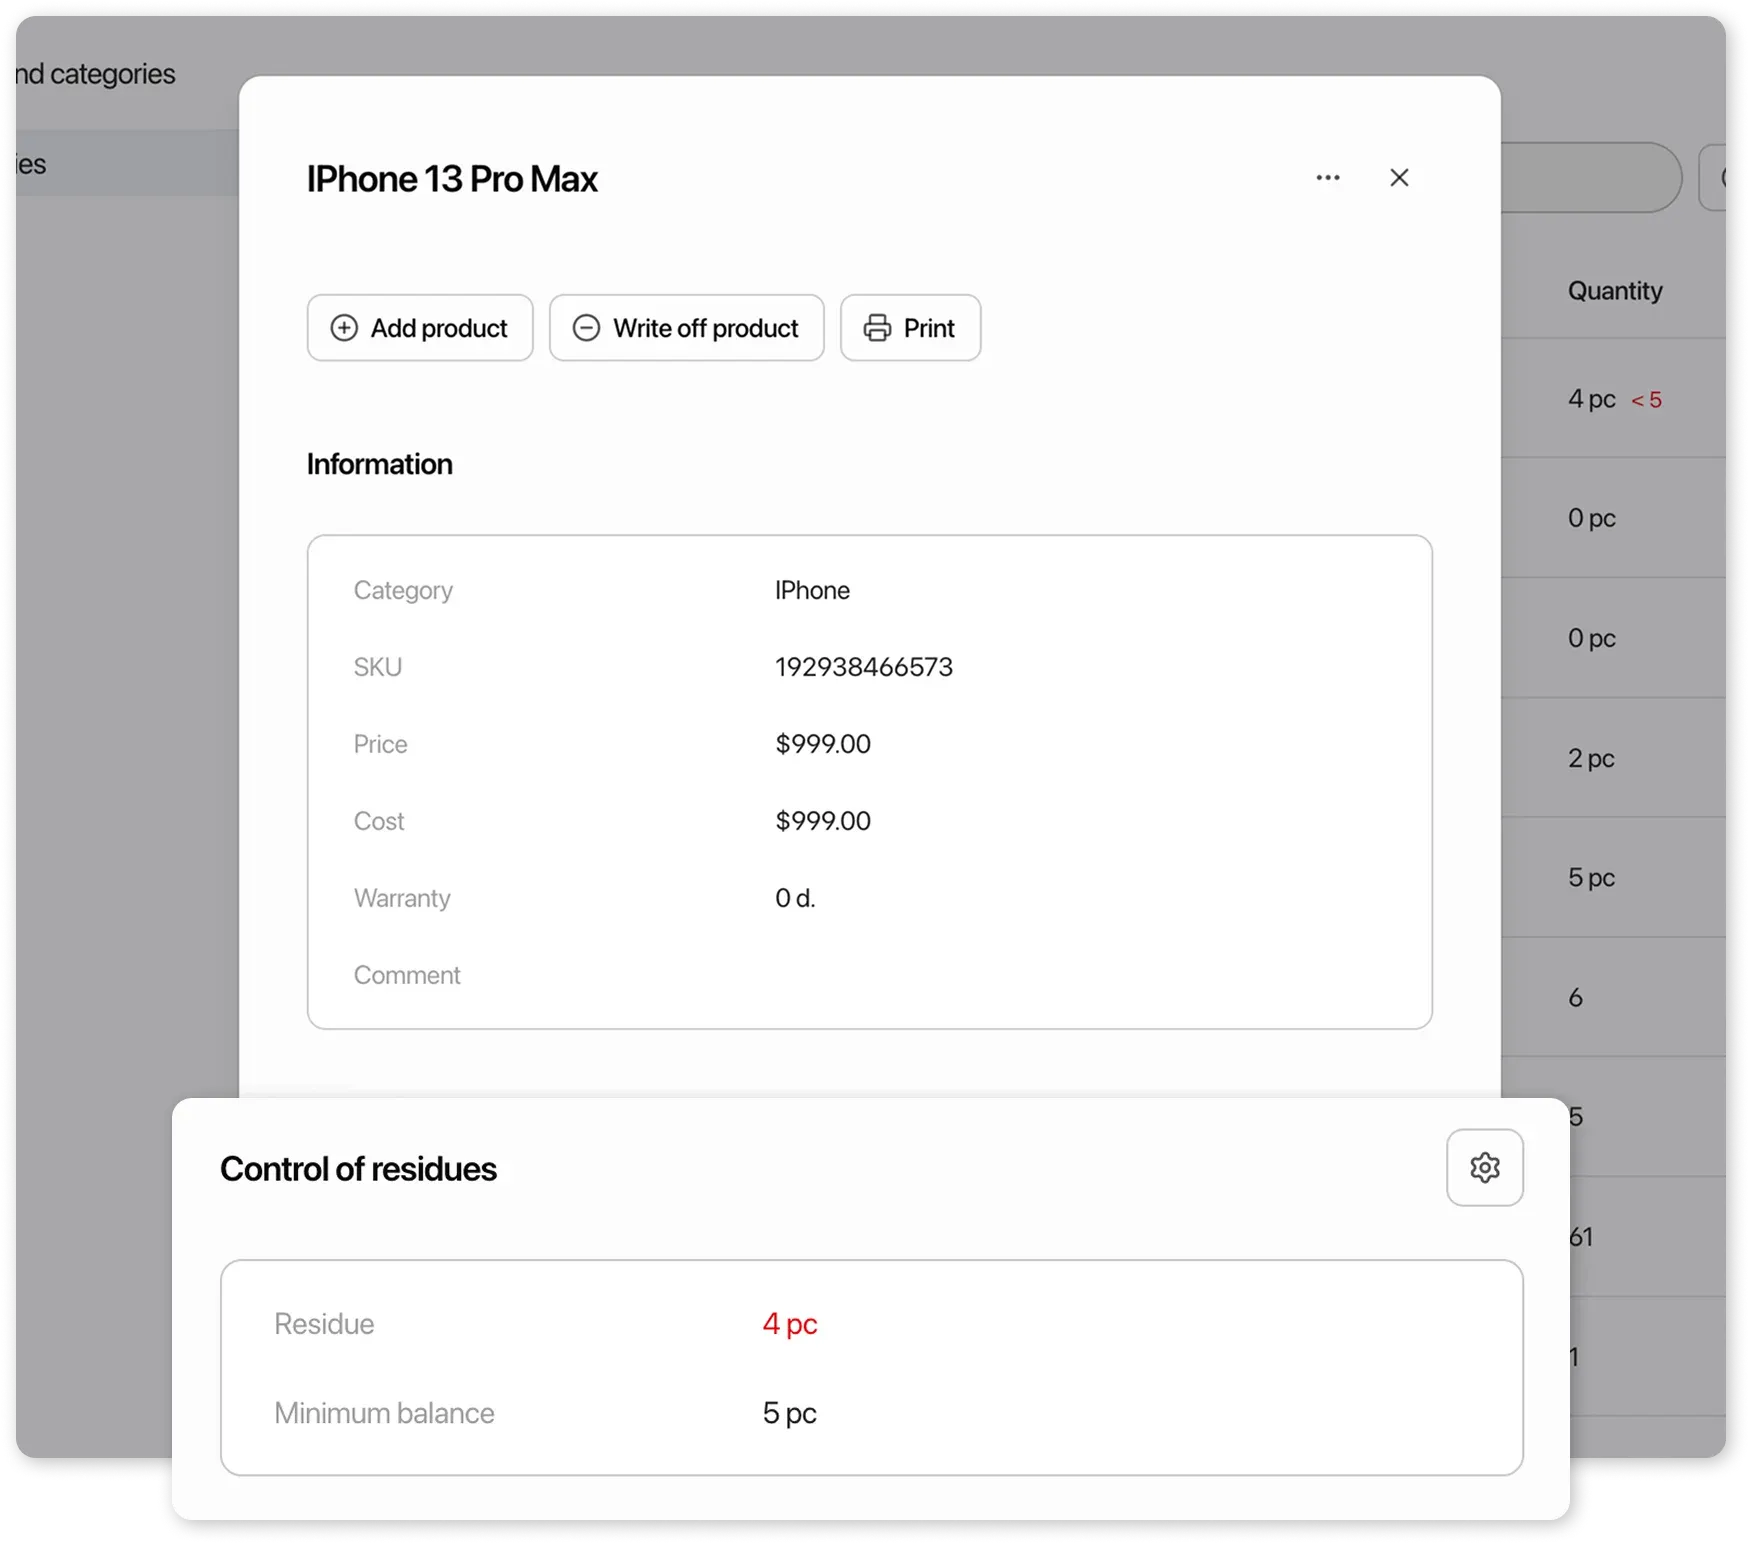Click the Quantity column header

(x=1615, y=291)
